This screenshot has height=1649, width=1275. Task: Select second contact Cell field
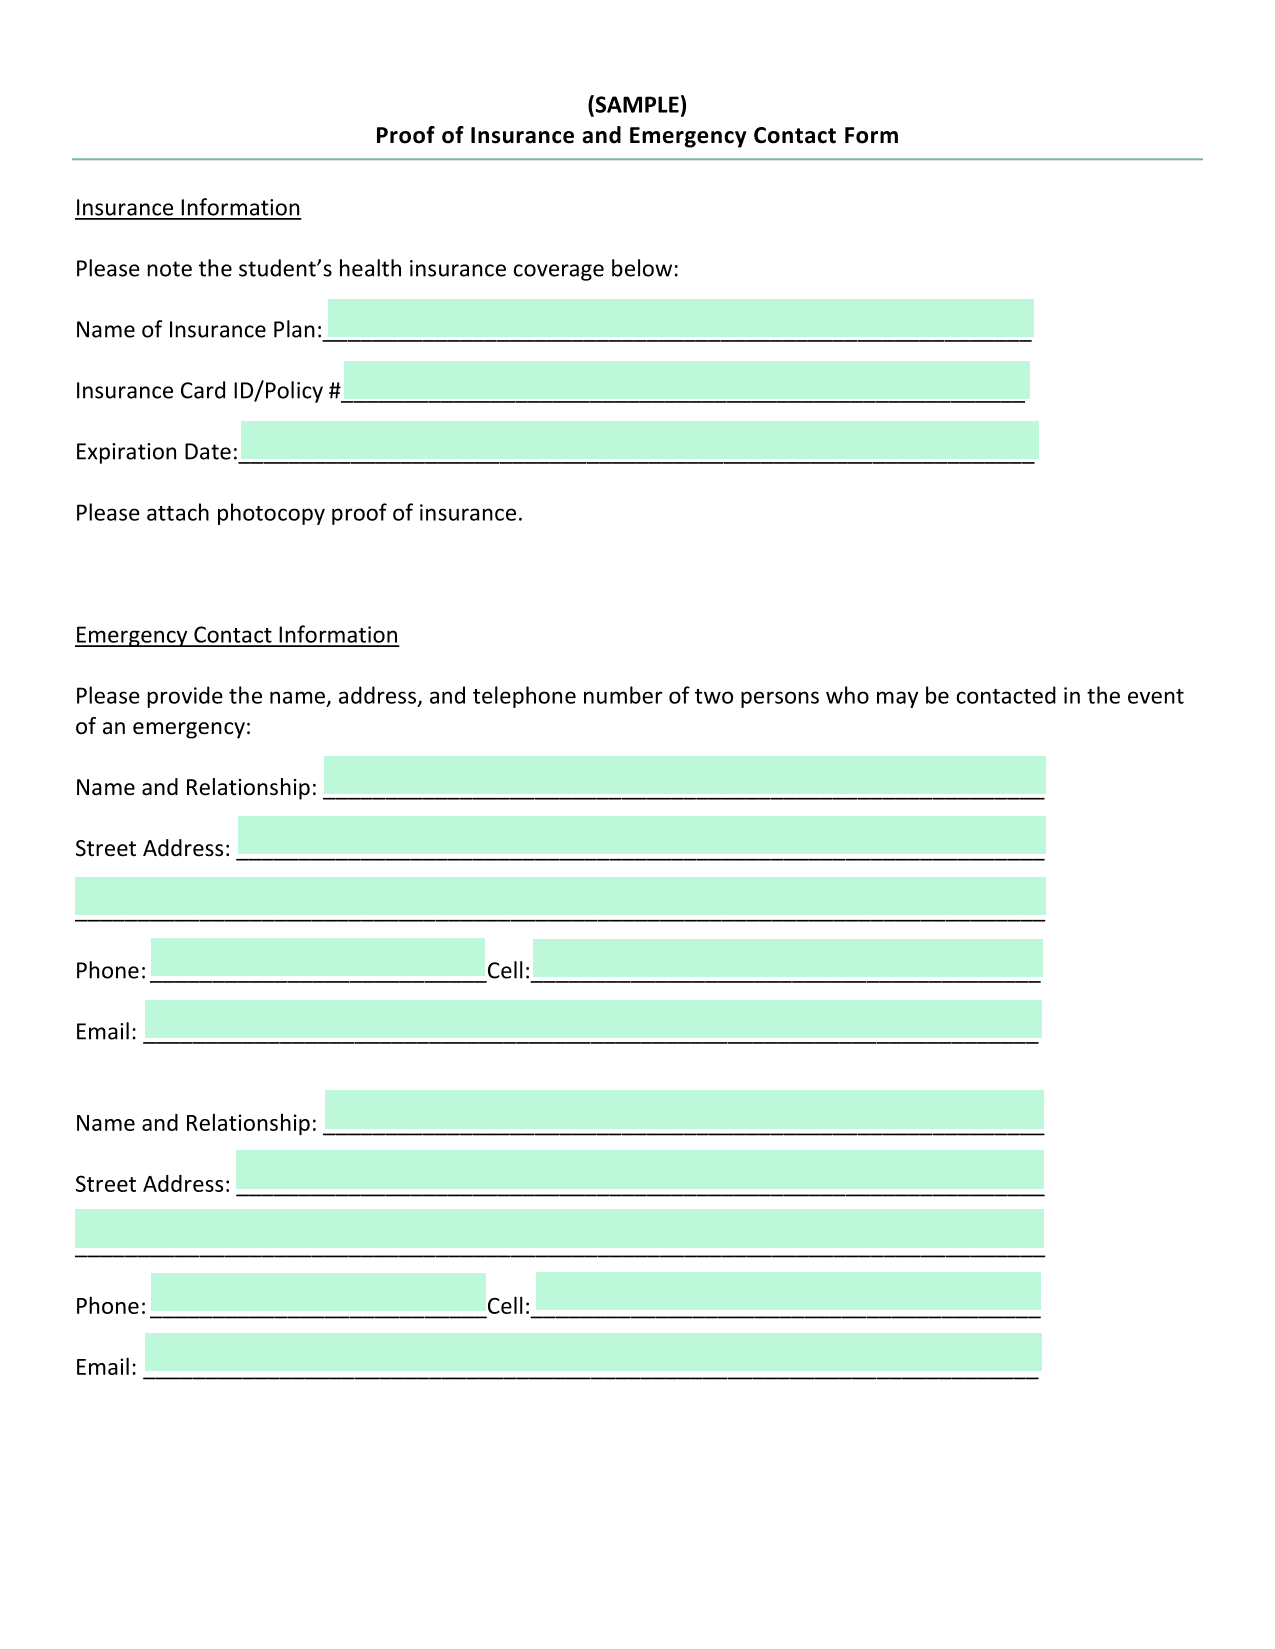[x=788, y=1291]
